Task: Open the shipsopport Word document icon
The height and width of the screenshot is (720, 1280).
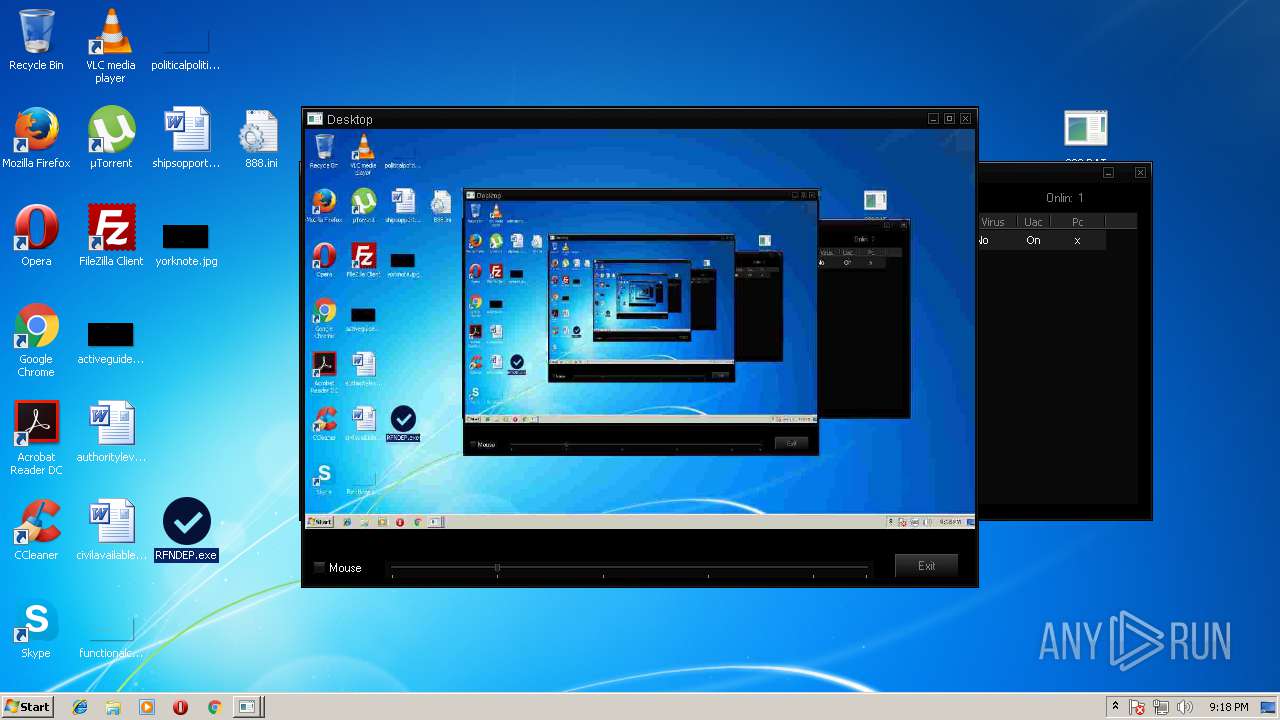Action: pyautogui.click(x=186, y=138)
